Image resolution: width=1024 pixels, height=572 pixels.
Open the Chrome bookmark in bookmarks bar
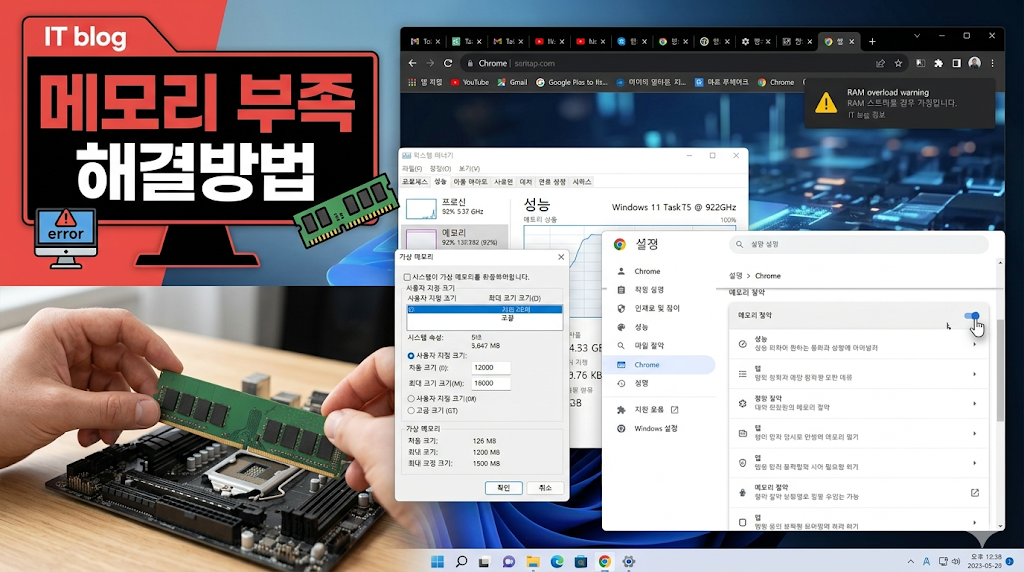(776, 82)
